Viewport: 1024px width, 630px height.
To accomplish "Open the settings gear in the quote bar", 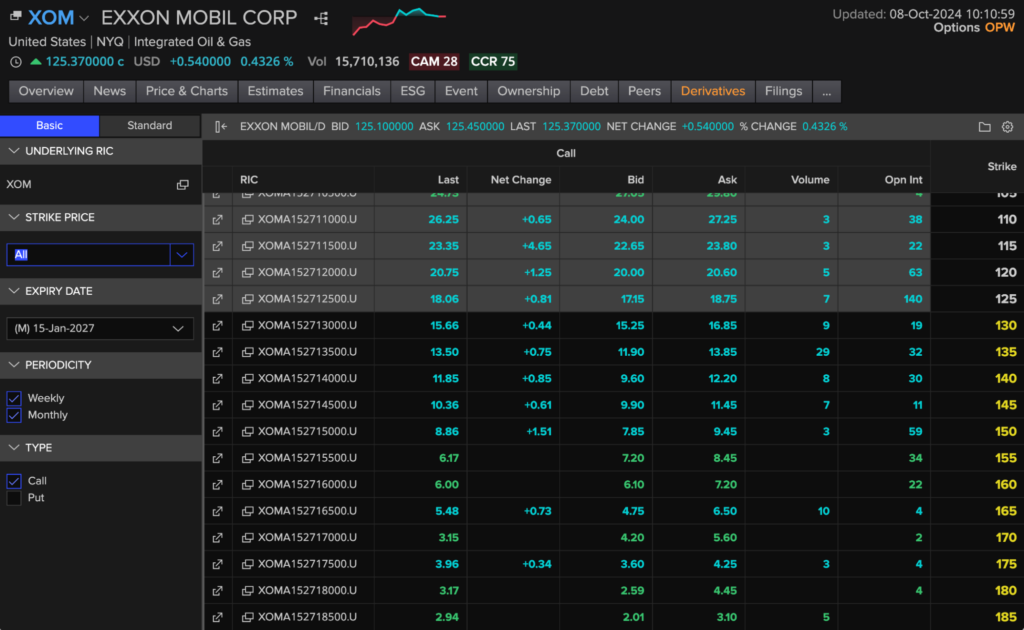I will pyautogui.click(x=1007, y=127).
